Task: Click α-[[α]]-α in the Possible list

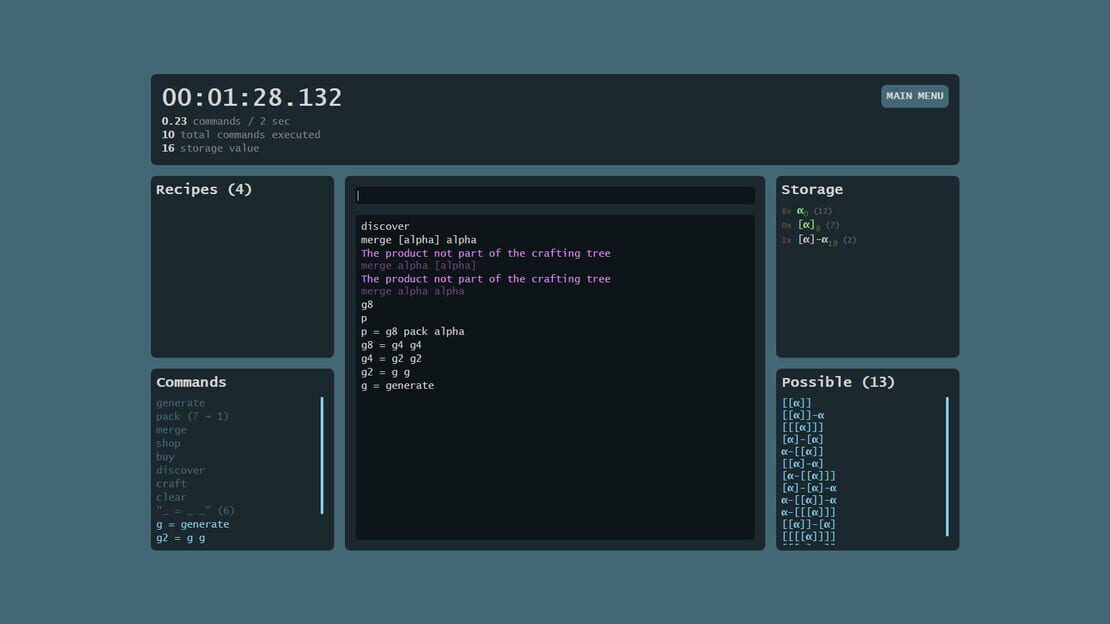Action: tap(808, 500)
